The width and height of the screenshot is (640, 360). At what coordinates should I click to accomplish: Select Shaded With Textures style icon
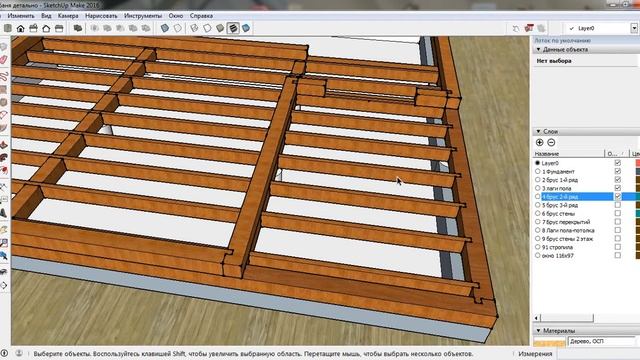(233, 28)
